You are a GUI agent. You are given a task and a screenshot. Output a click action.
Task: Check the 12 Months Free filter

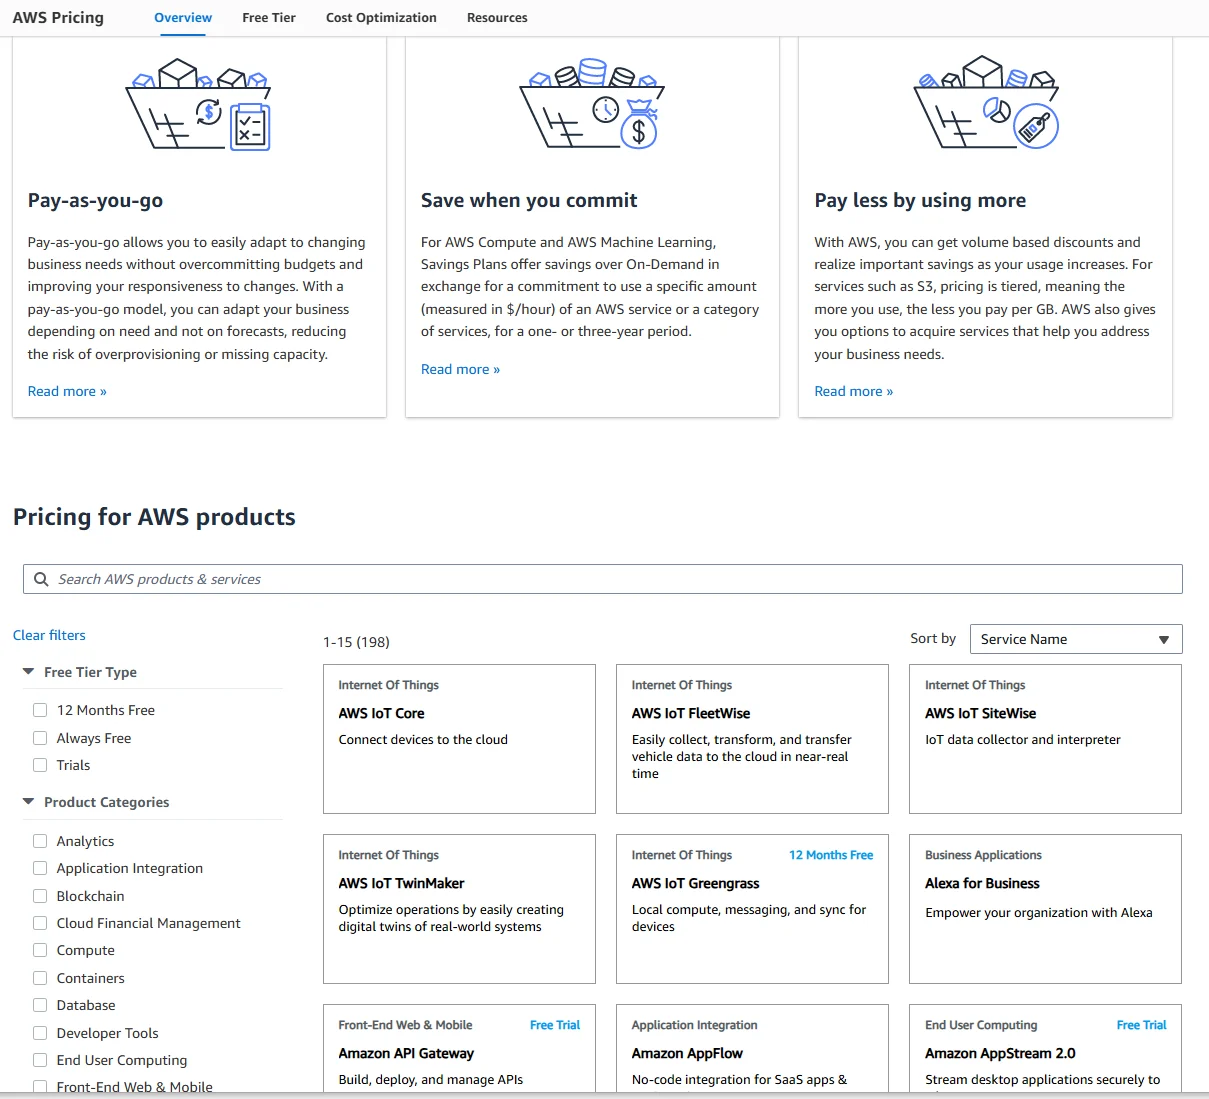40,710
